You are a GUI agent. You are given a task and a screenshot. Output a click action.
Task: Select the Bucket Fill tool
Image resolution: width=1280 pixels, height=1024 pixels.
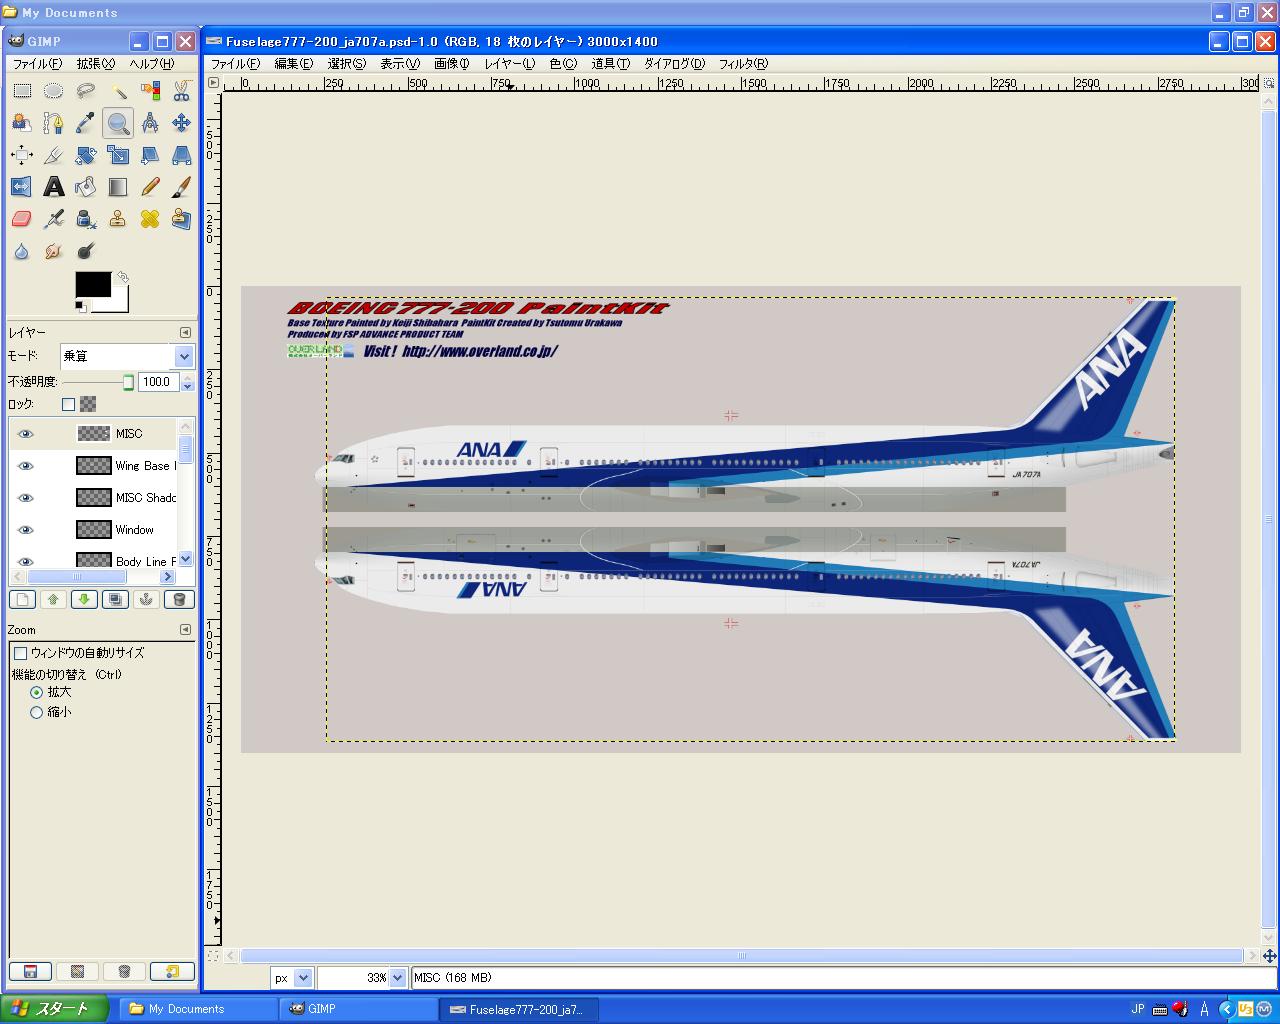pyautogui.click(x=86, y=187)
